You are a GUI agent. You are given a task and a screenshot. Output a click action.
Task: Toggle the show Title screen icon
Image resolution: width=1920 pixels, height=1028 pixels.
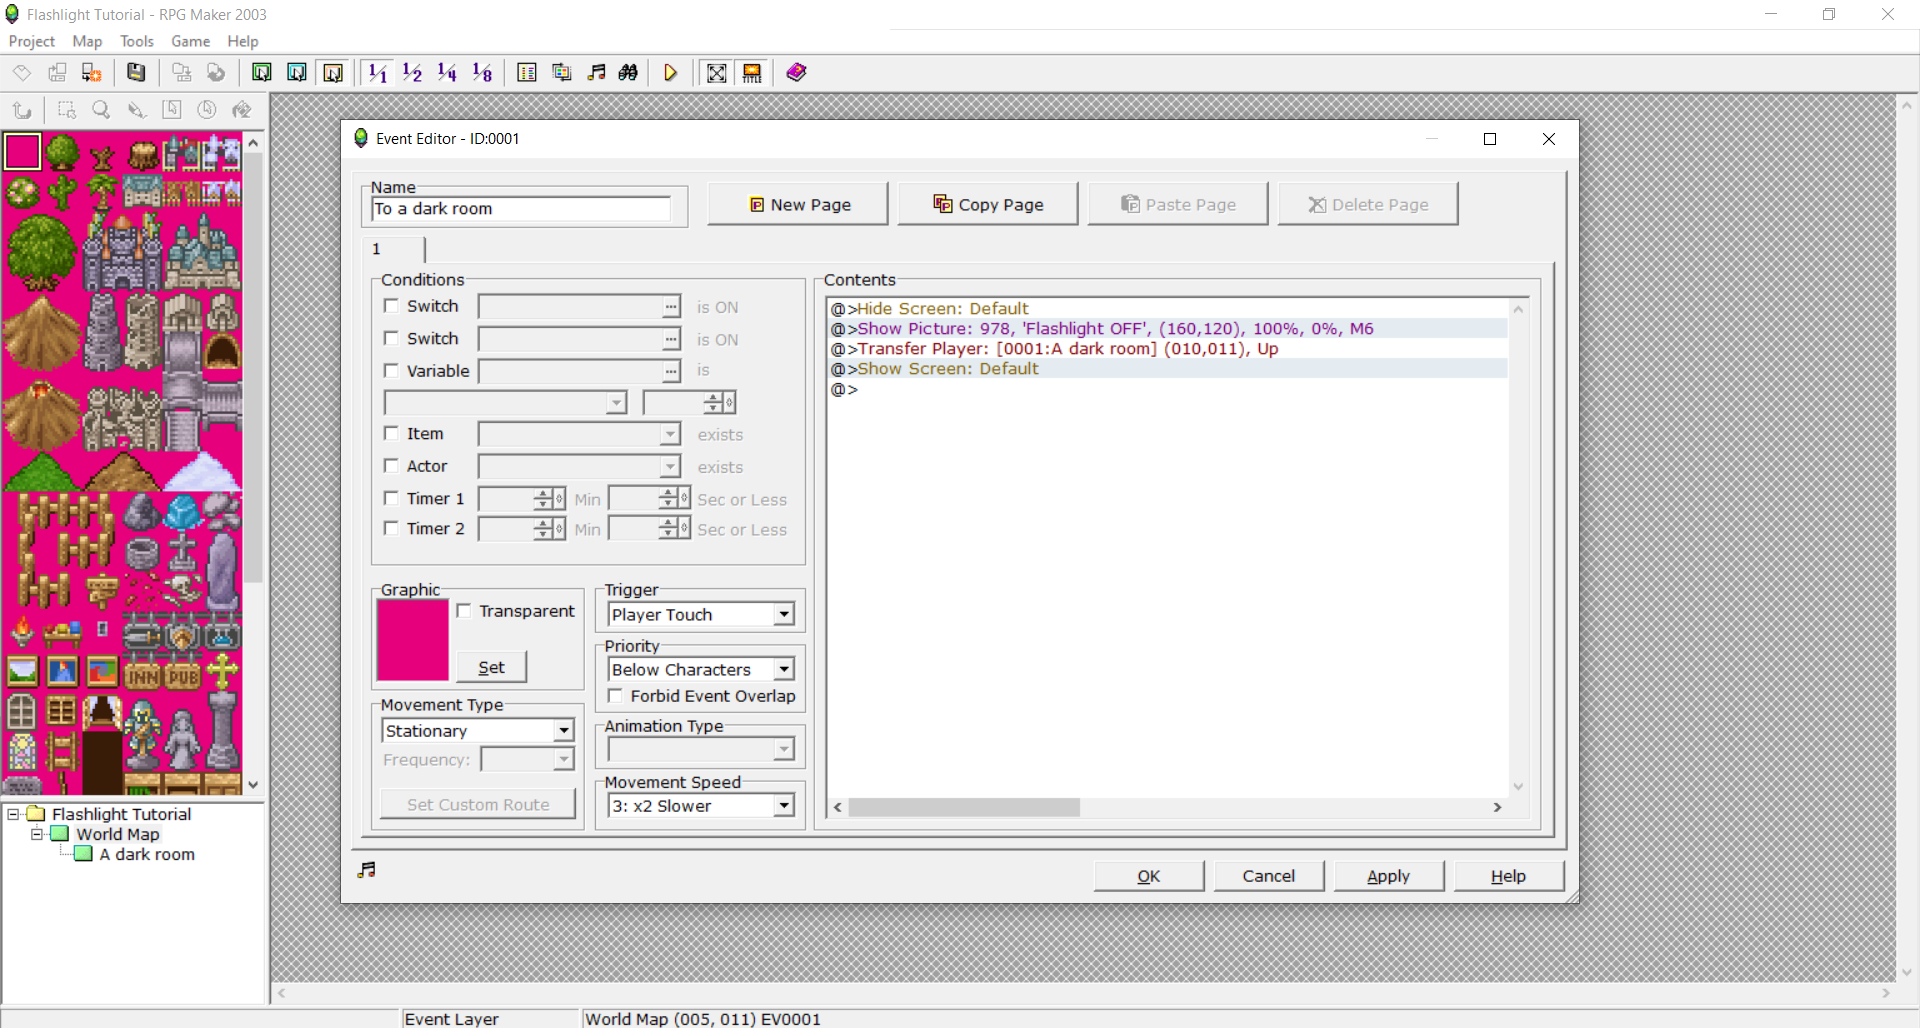pyautogui.click(x=752, y=72)
